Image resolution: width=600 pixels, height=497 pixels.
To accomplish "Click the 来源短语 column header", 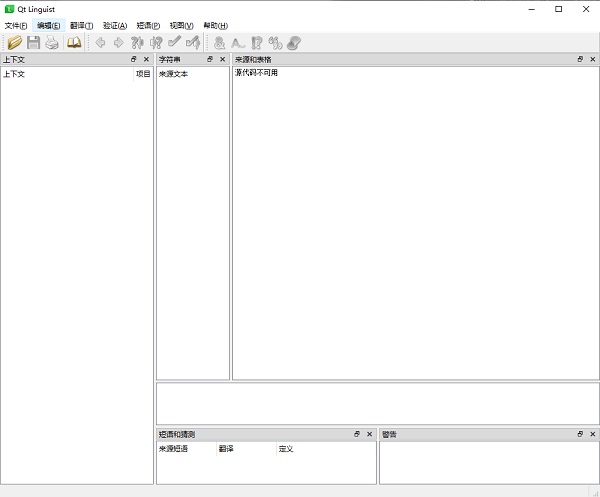I will (x=173, y=449).
